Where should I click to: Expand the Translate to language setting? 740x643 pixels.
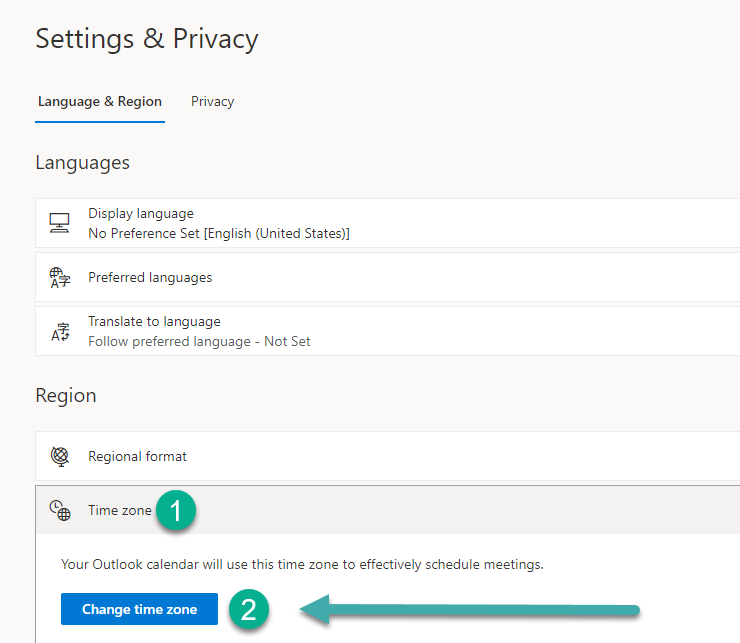(x=154, y=321)
